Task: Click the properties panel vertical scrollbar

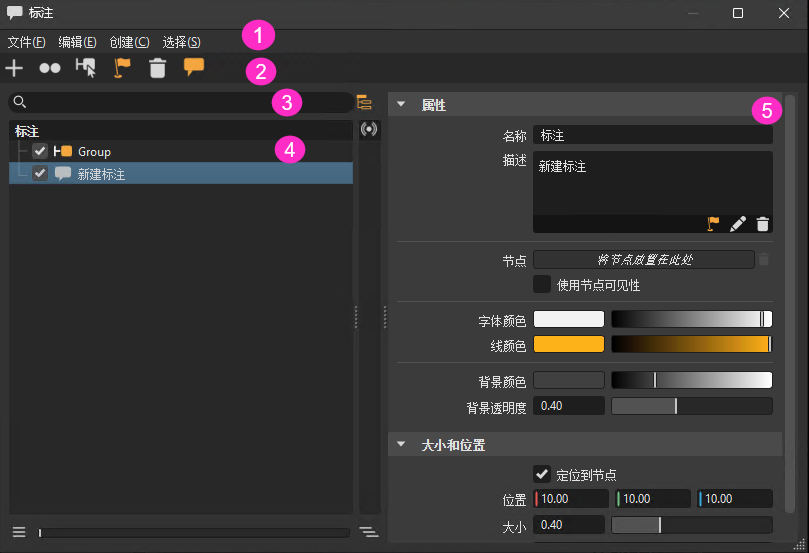Action: click(789, 303)
